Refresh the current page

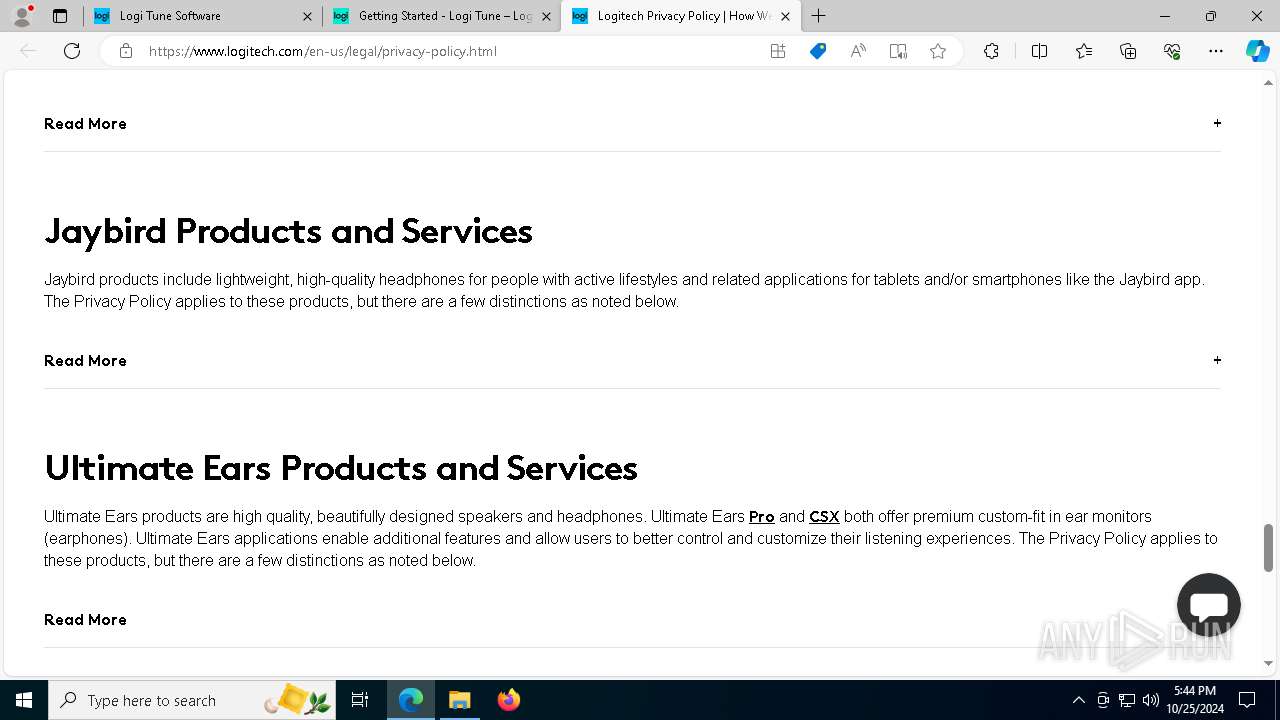72,51
